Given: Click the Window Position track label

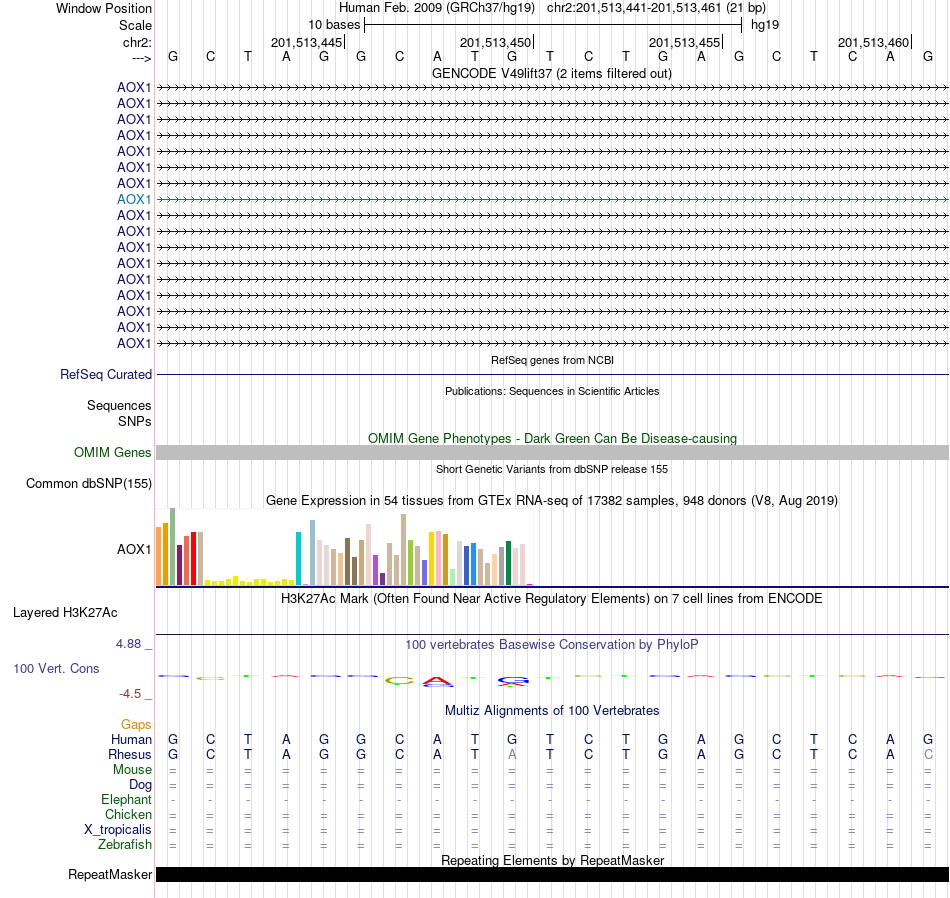Looking at the screenshot, I should 104,8.
